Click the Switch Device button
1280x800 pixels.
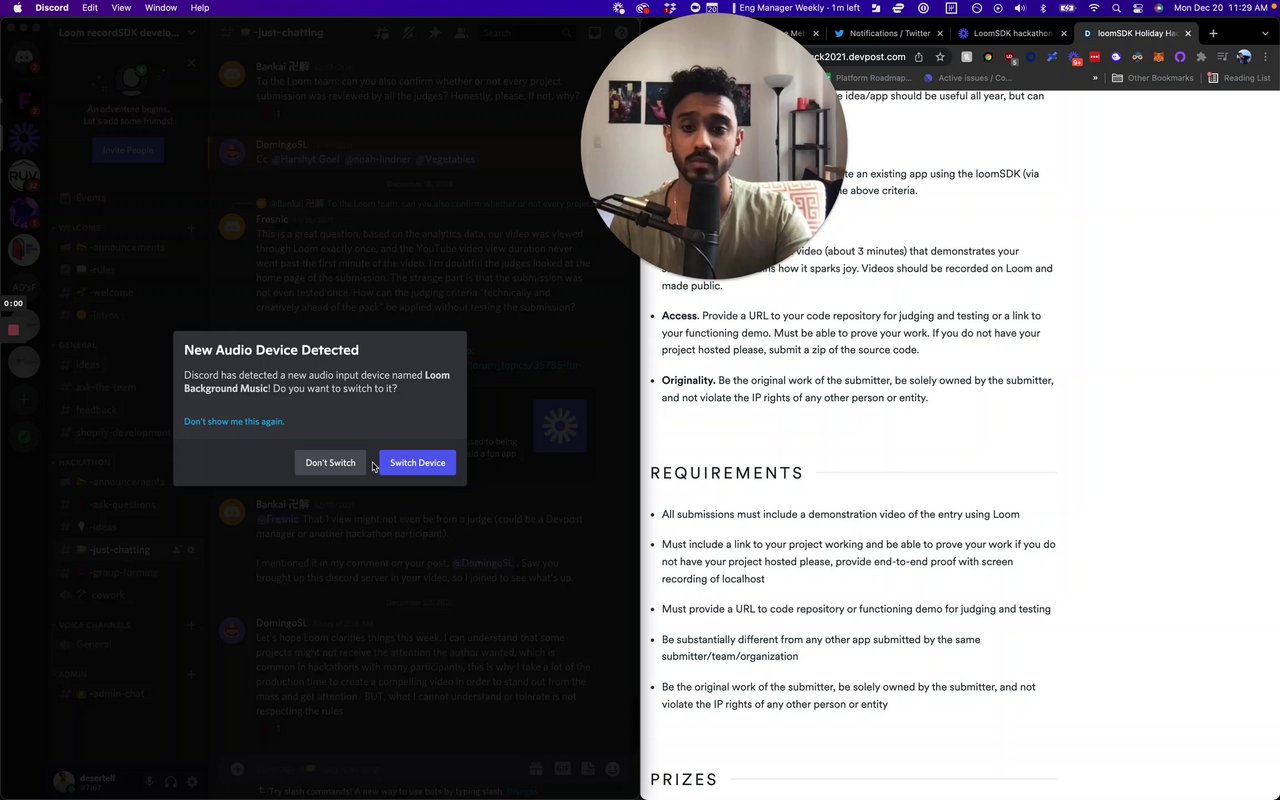(417, 463)
